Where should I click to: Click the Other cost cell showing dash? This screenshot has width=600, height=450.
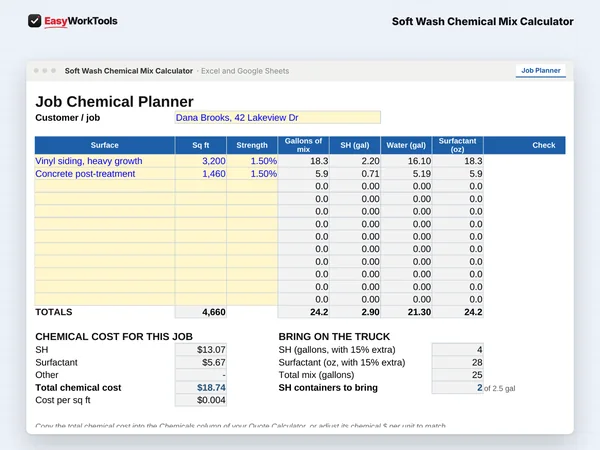coord(201,375)
